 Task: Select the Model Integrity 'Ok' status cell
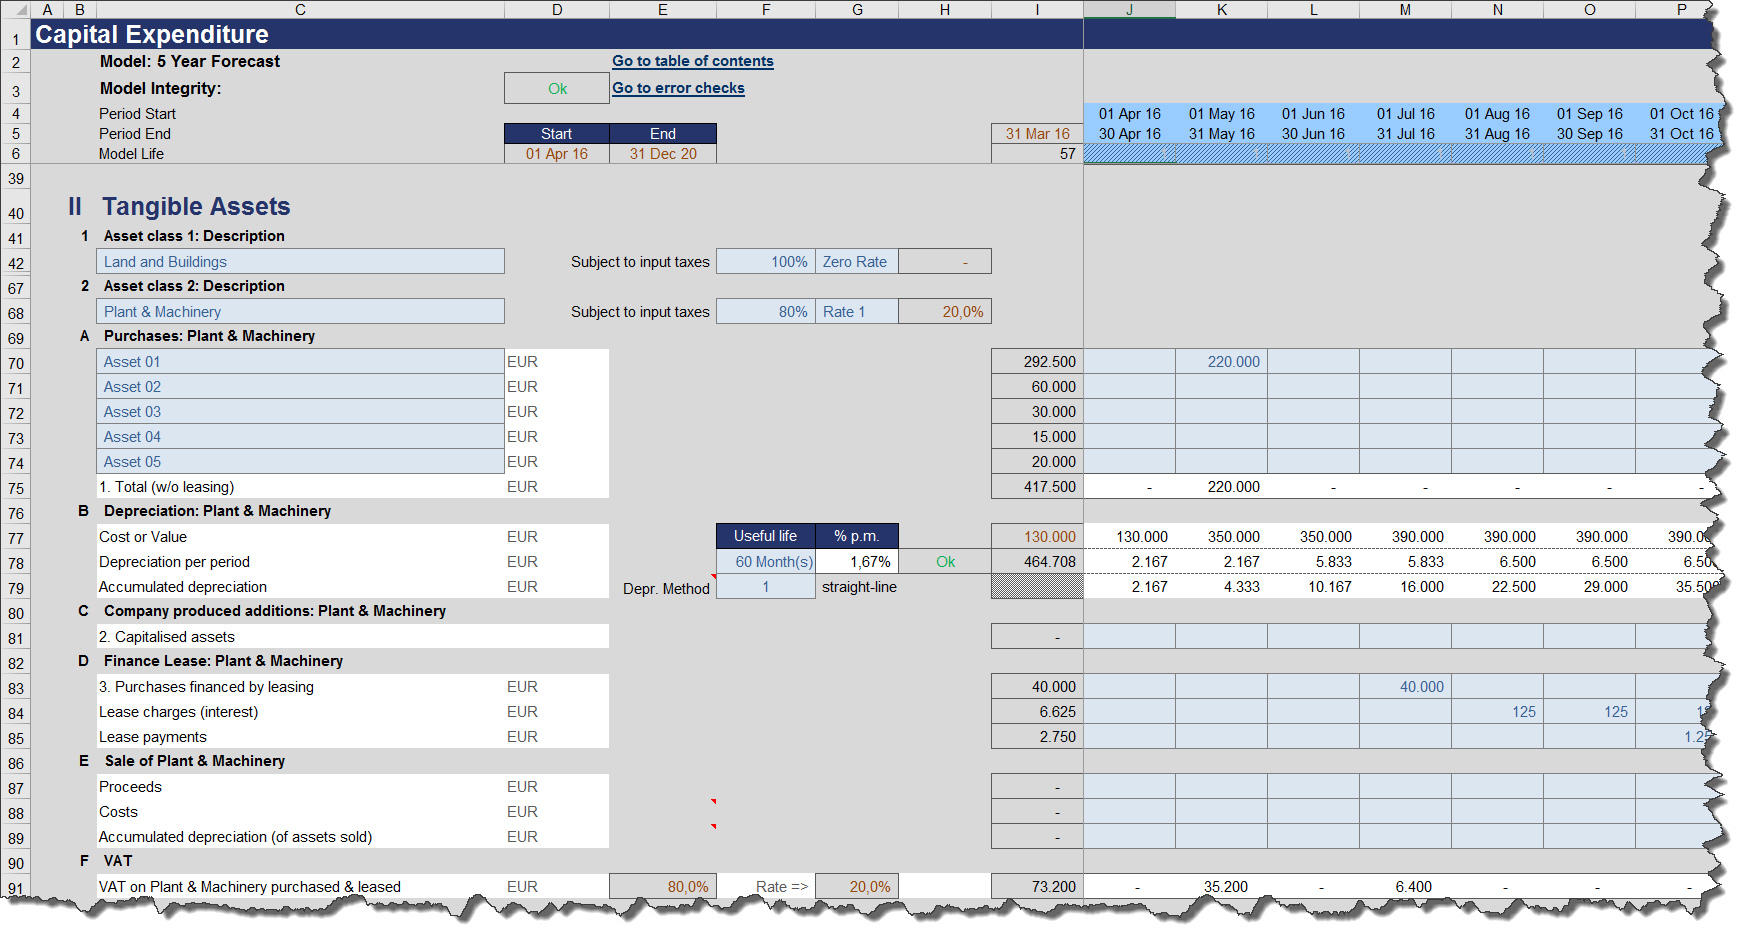coord(557,89)
